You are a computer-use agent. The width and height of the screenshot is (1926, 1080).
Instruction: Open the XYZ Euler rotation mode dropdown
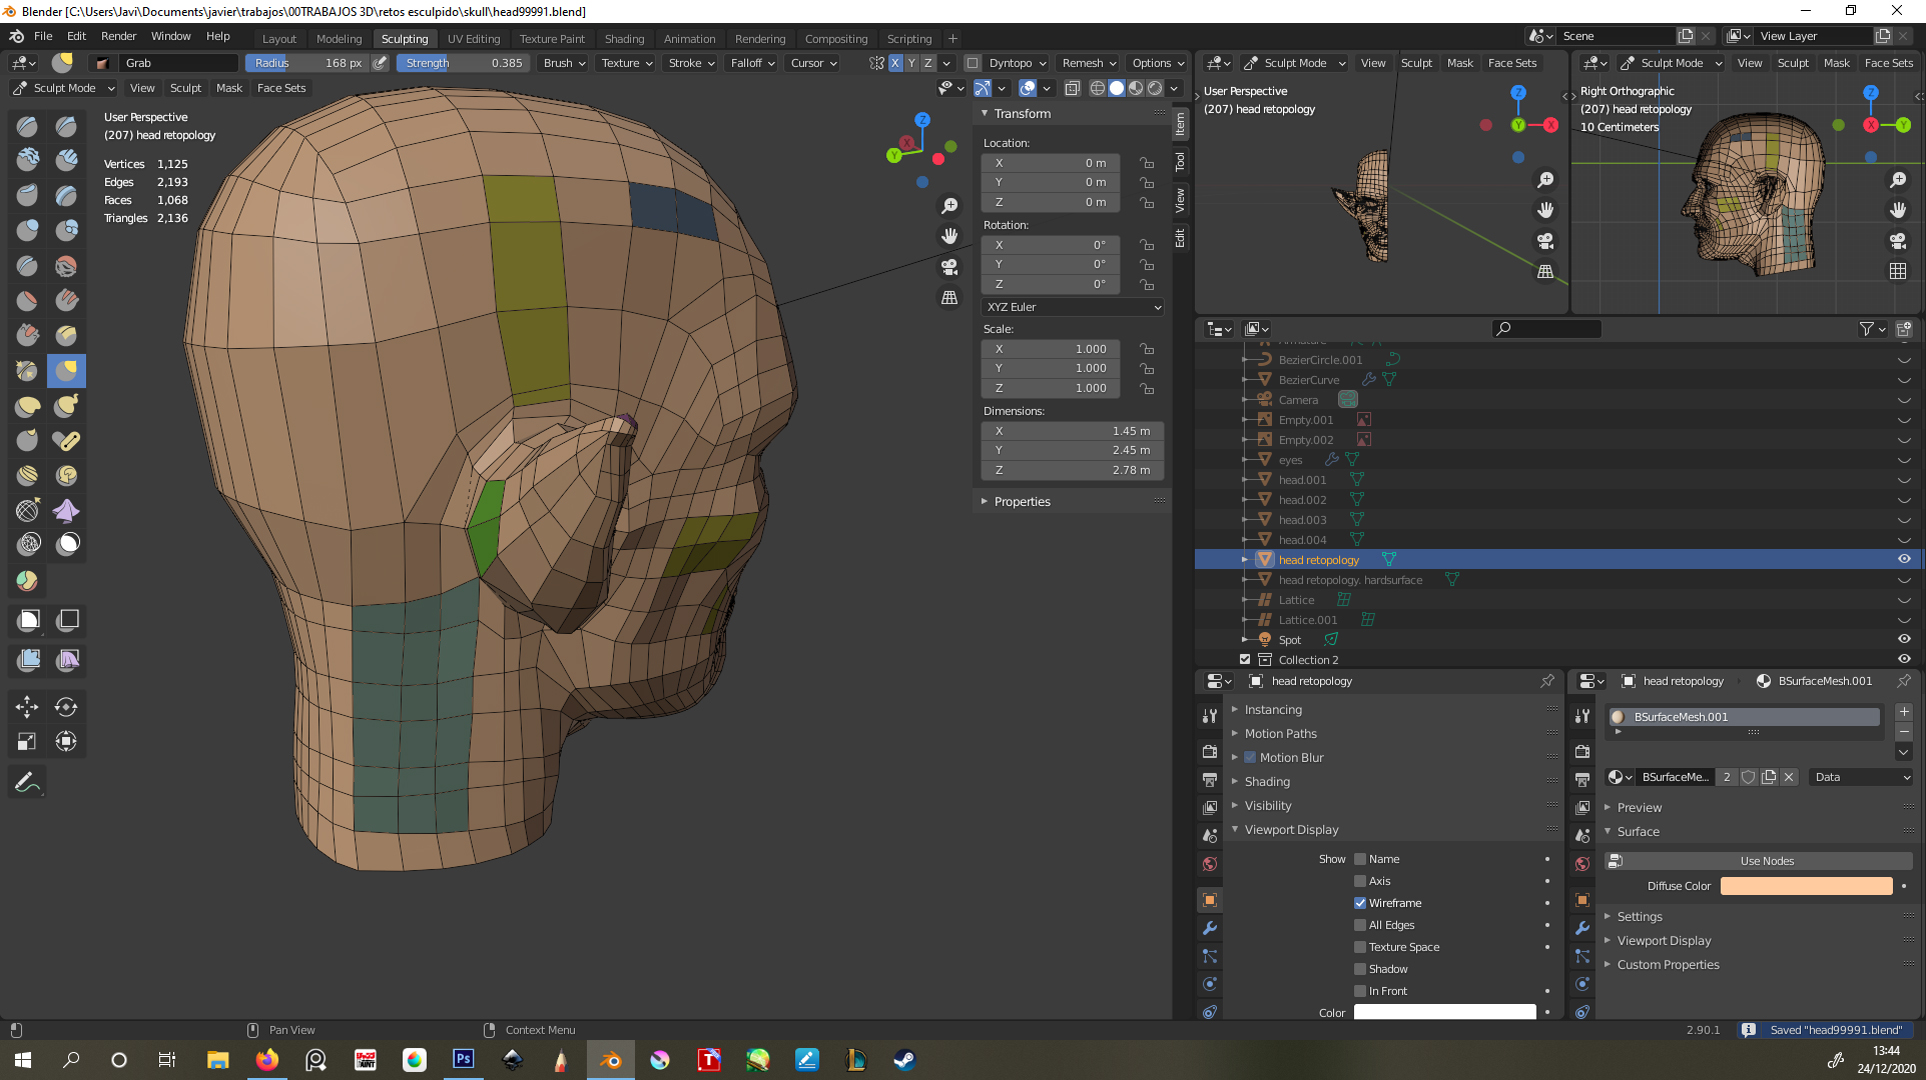pyautogui.click(x=1072, y=307)
